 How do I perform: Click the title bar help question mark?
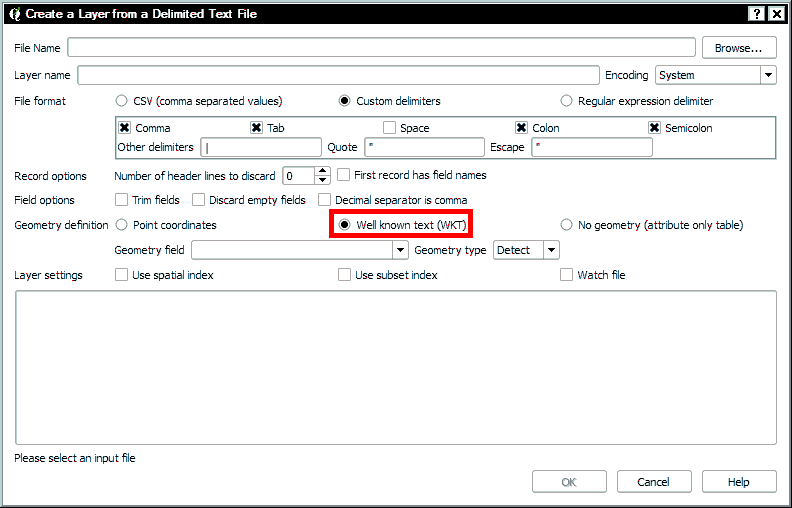tap(755, 13)
